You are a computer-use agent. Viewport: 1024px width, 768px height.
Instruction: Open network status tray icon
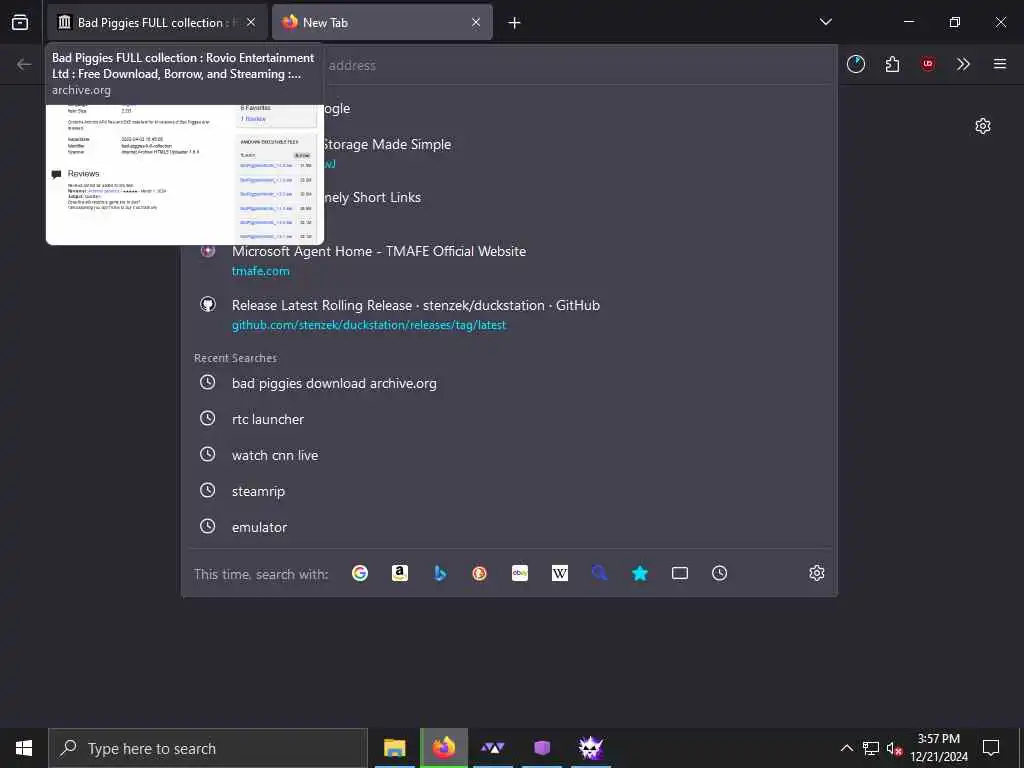click(x=871, y=748)
